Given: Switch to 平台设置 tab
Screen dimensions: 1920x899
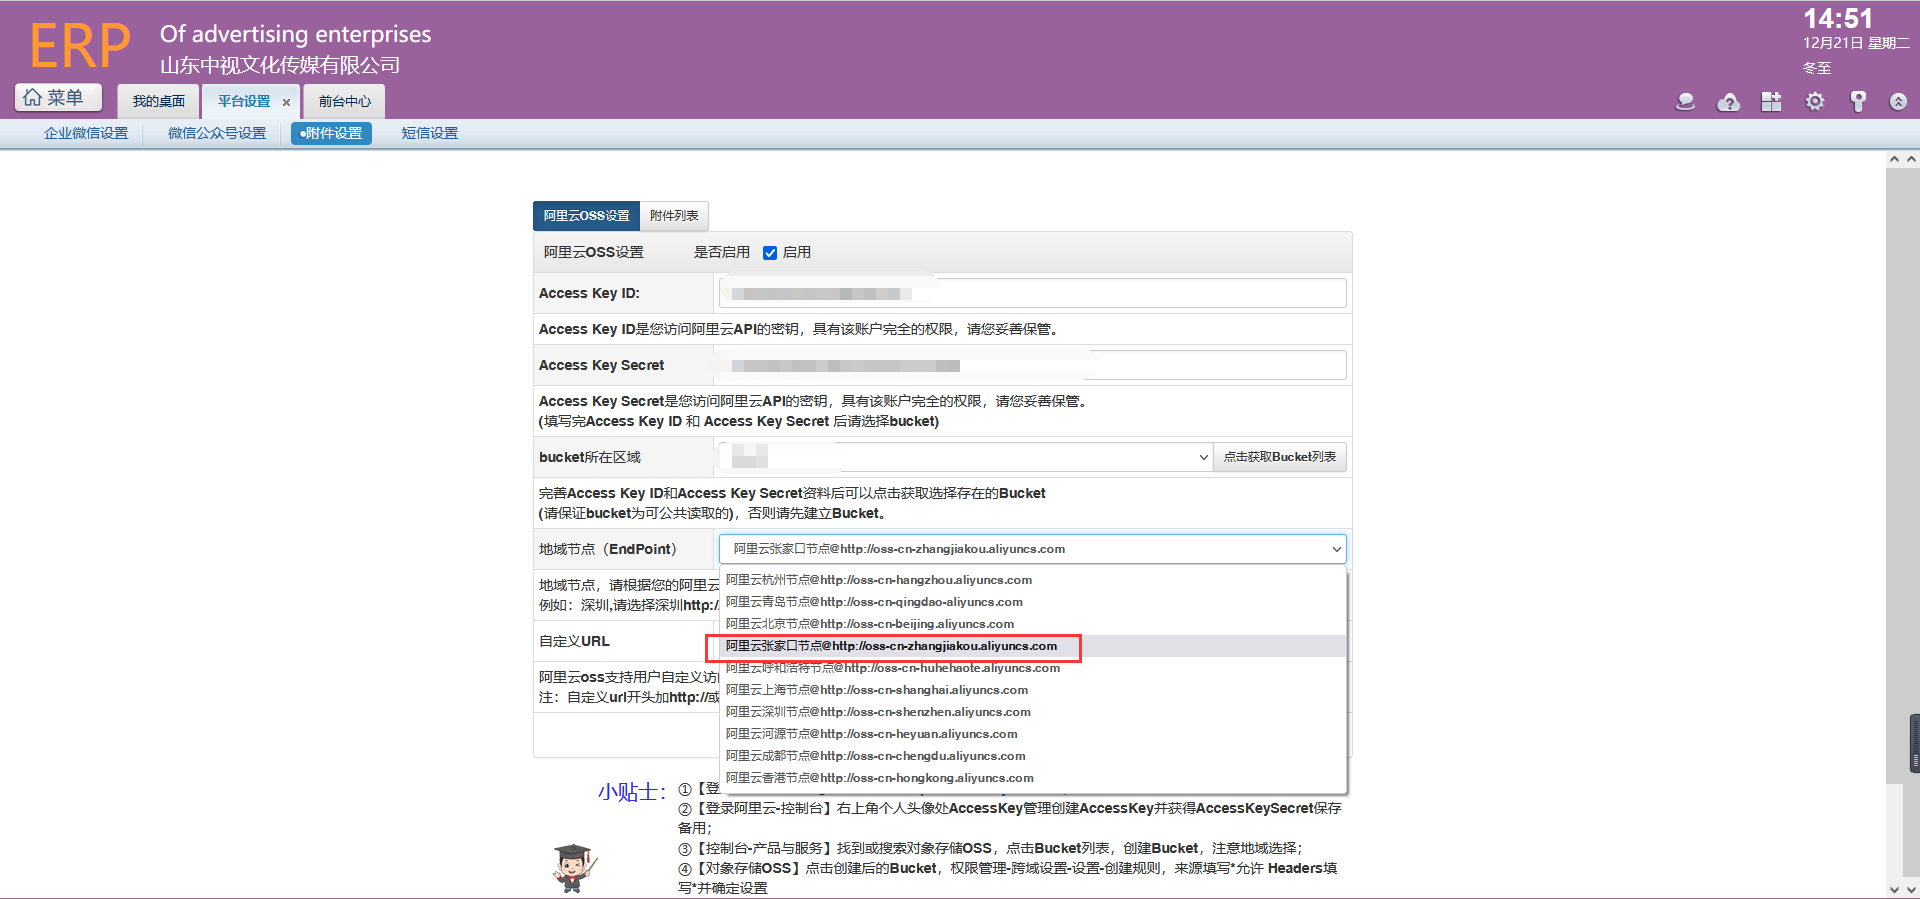Looking at the screenshot, I should tap(244, 101).
